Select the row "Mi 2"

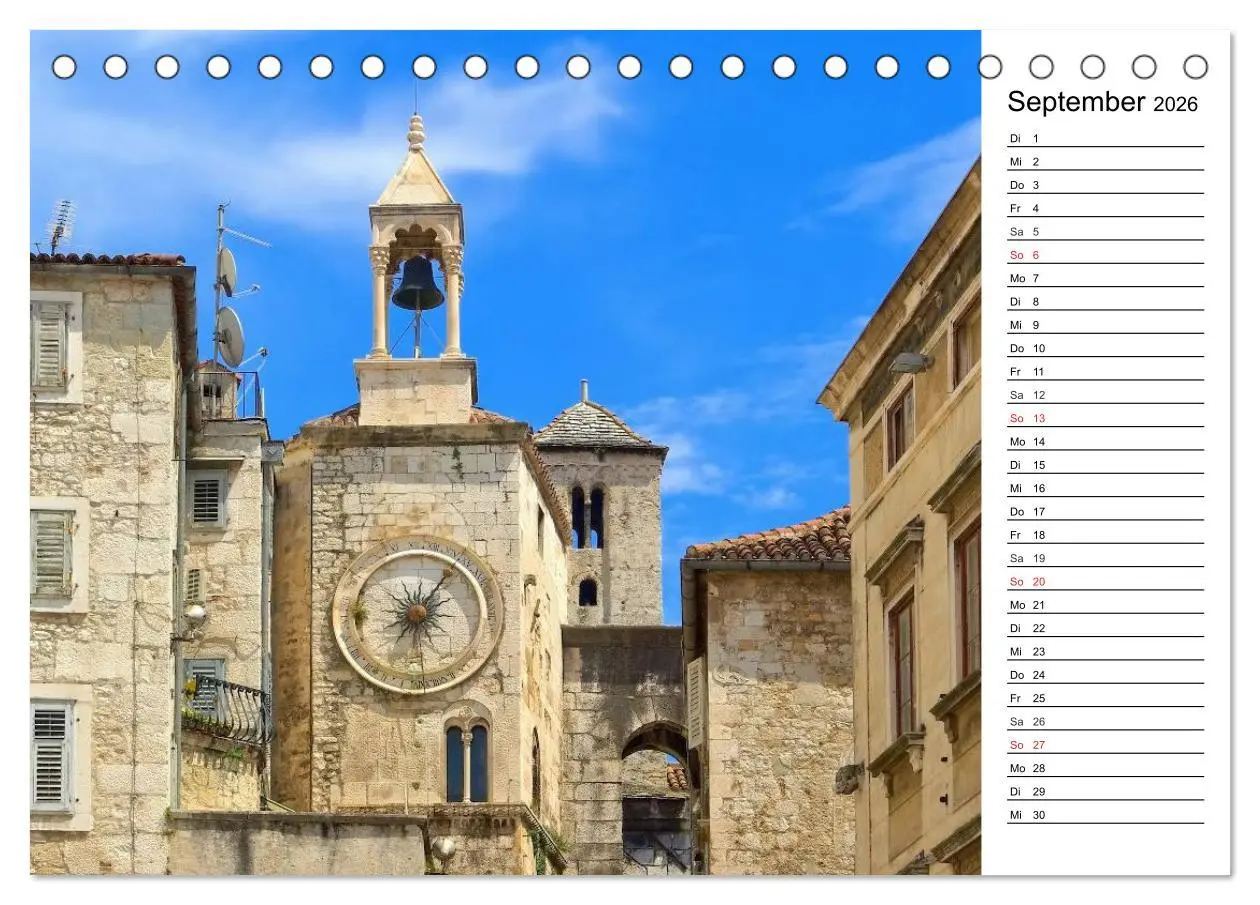coord(1105,161)
